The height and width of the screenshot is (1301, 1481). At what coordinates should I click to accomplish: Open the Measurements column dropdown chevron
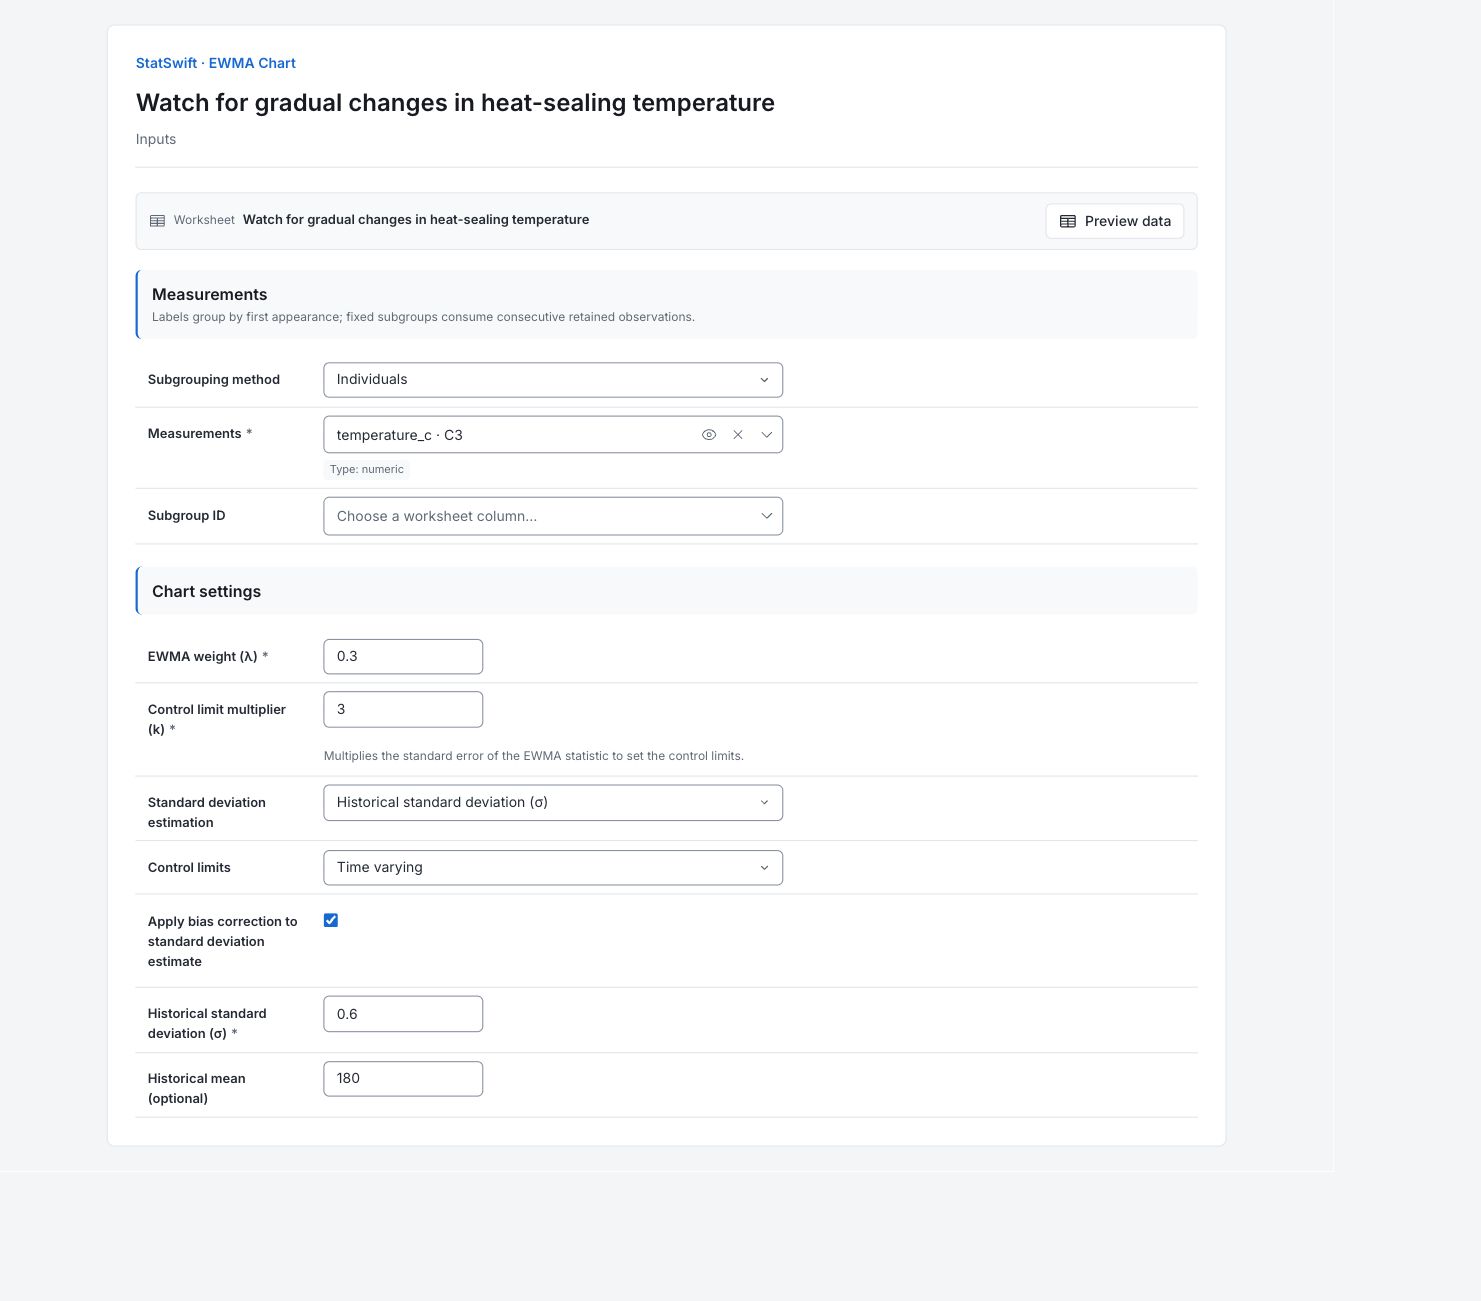coord(767,435)
